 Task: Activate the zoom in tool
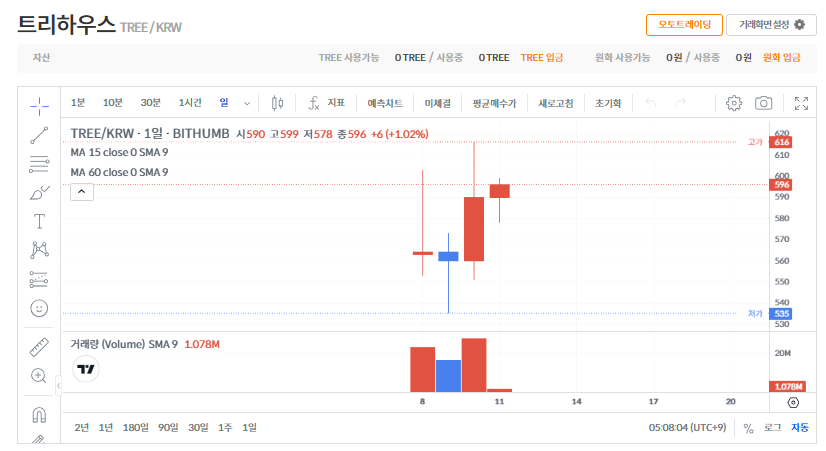point(39,376)
